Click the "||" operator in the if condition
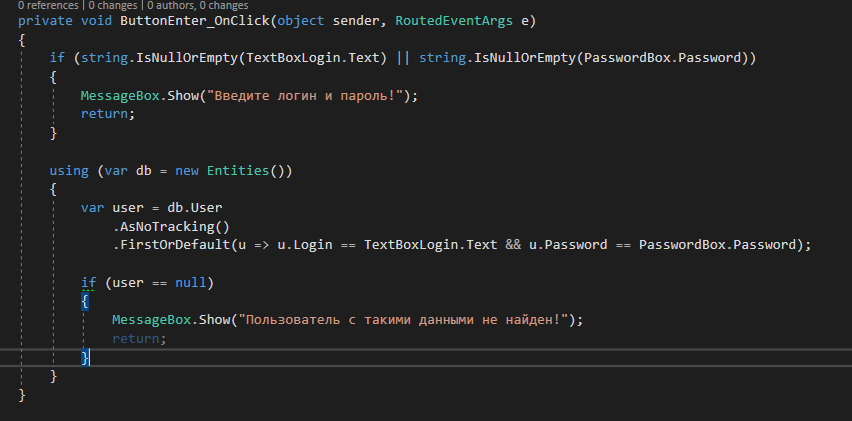This screenshot has height=421, width=852. pyautogui.click(x=403, y=58)
